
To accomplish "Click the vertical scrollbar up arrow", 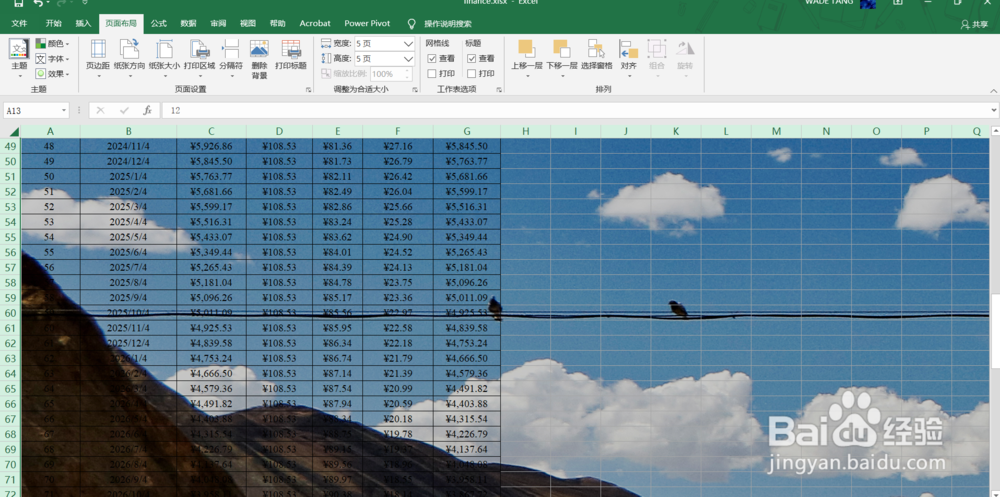I will pos(995,131).
